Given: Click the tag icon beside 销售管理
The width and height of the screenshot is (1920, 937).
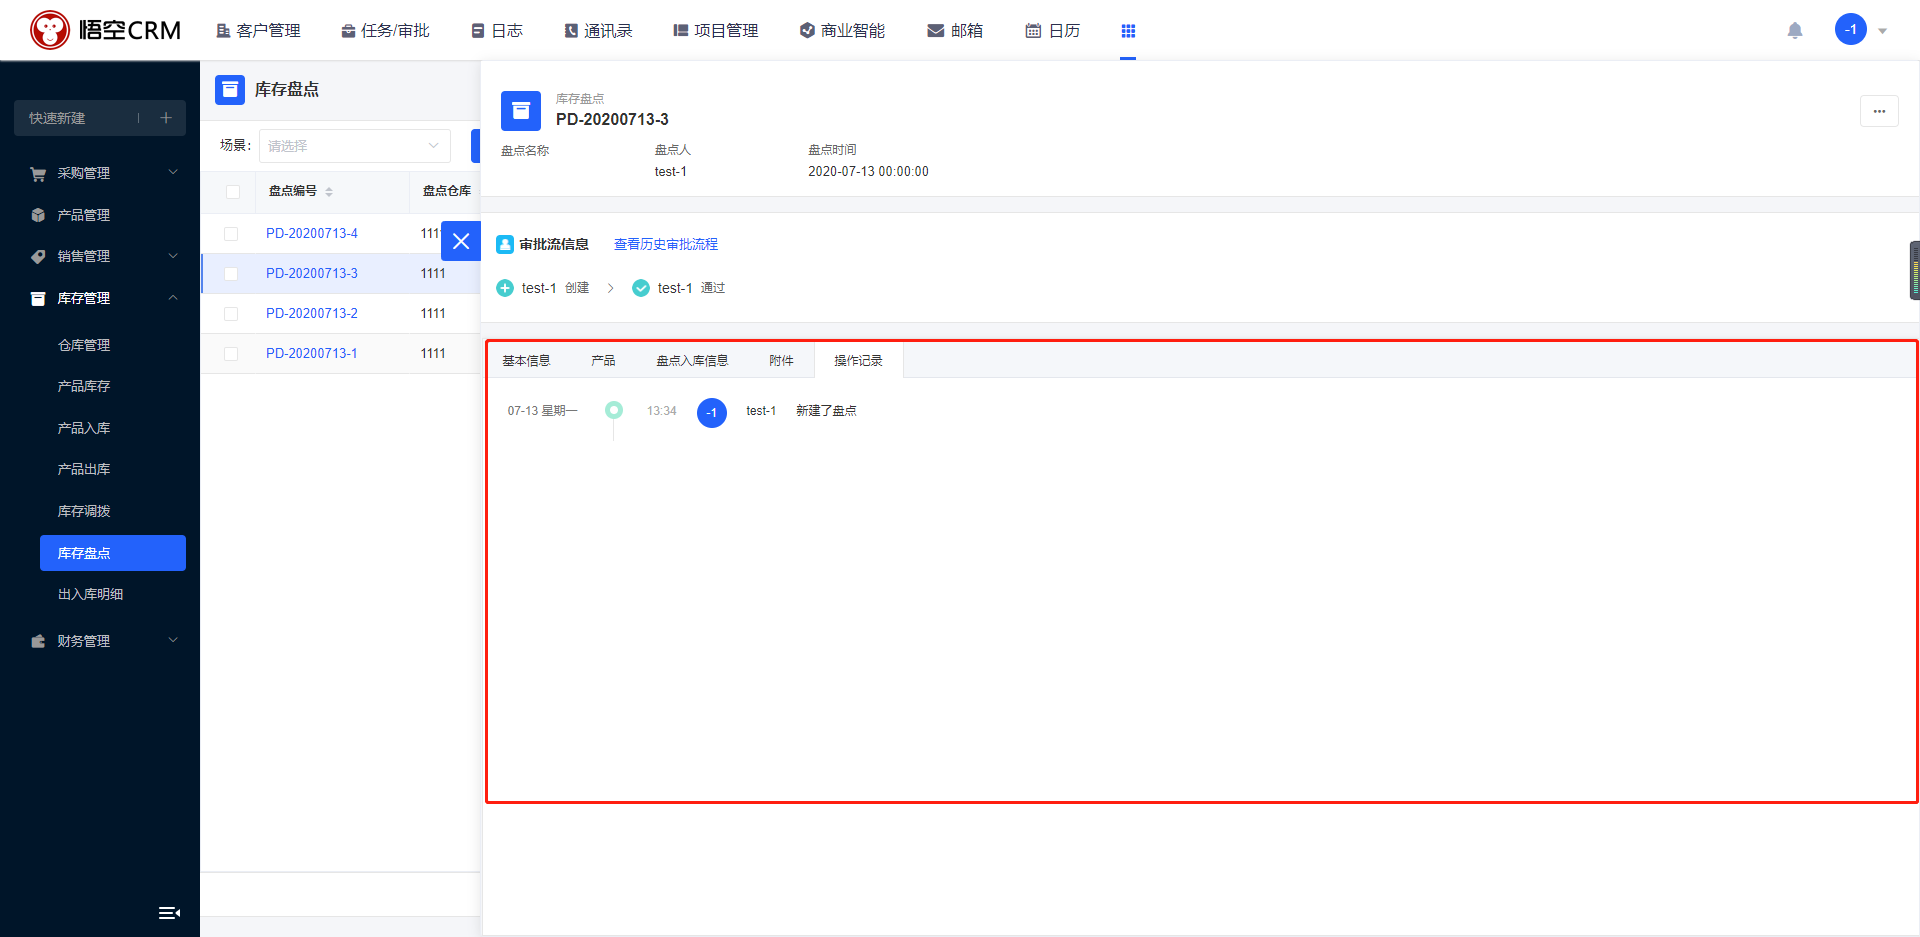Looking at the screenshot, I should click(38, 257).
